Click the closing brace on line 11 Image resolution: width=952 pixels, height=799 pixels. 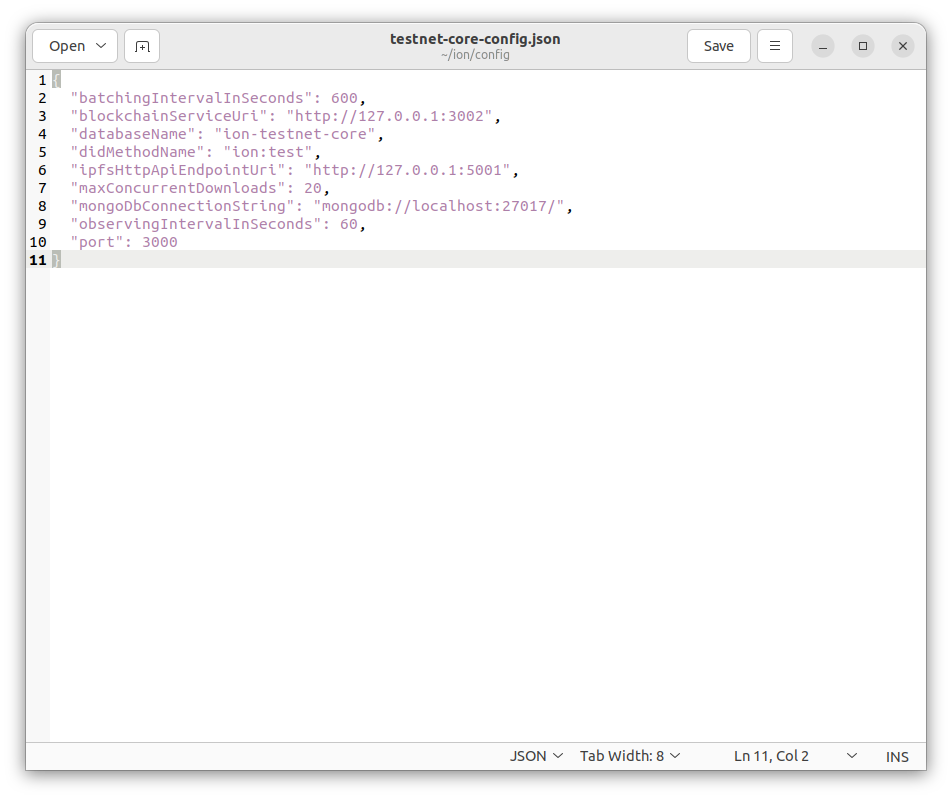tap(56, 260)
